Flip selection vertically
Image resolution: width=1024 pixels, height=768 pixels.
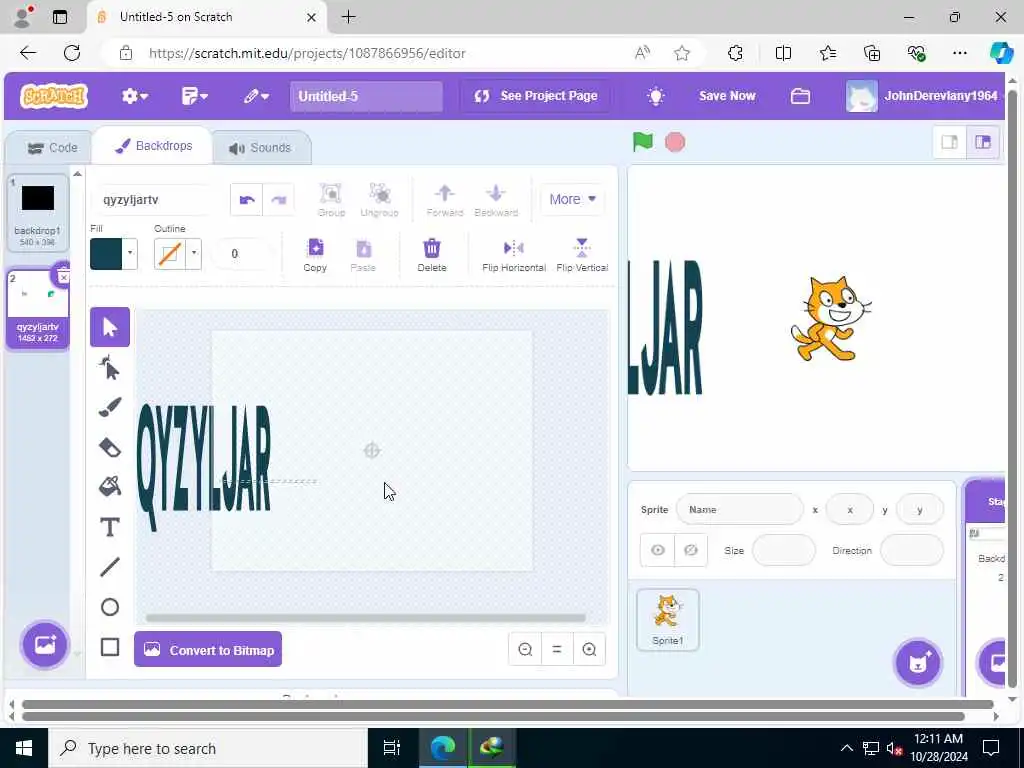click(582, 255)
